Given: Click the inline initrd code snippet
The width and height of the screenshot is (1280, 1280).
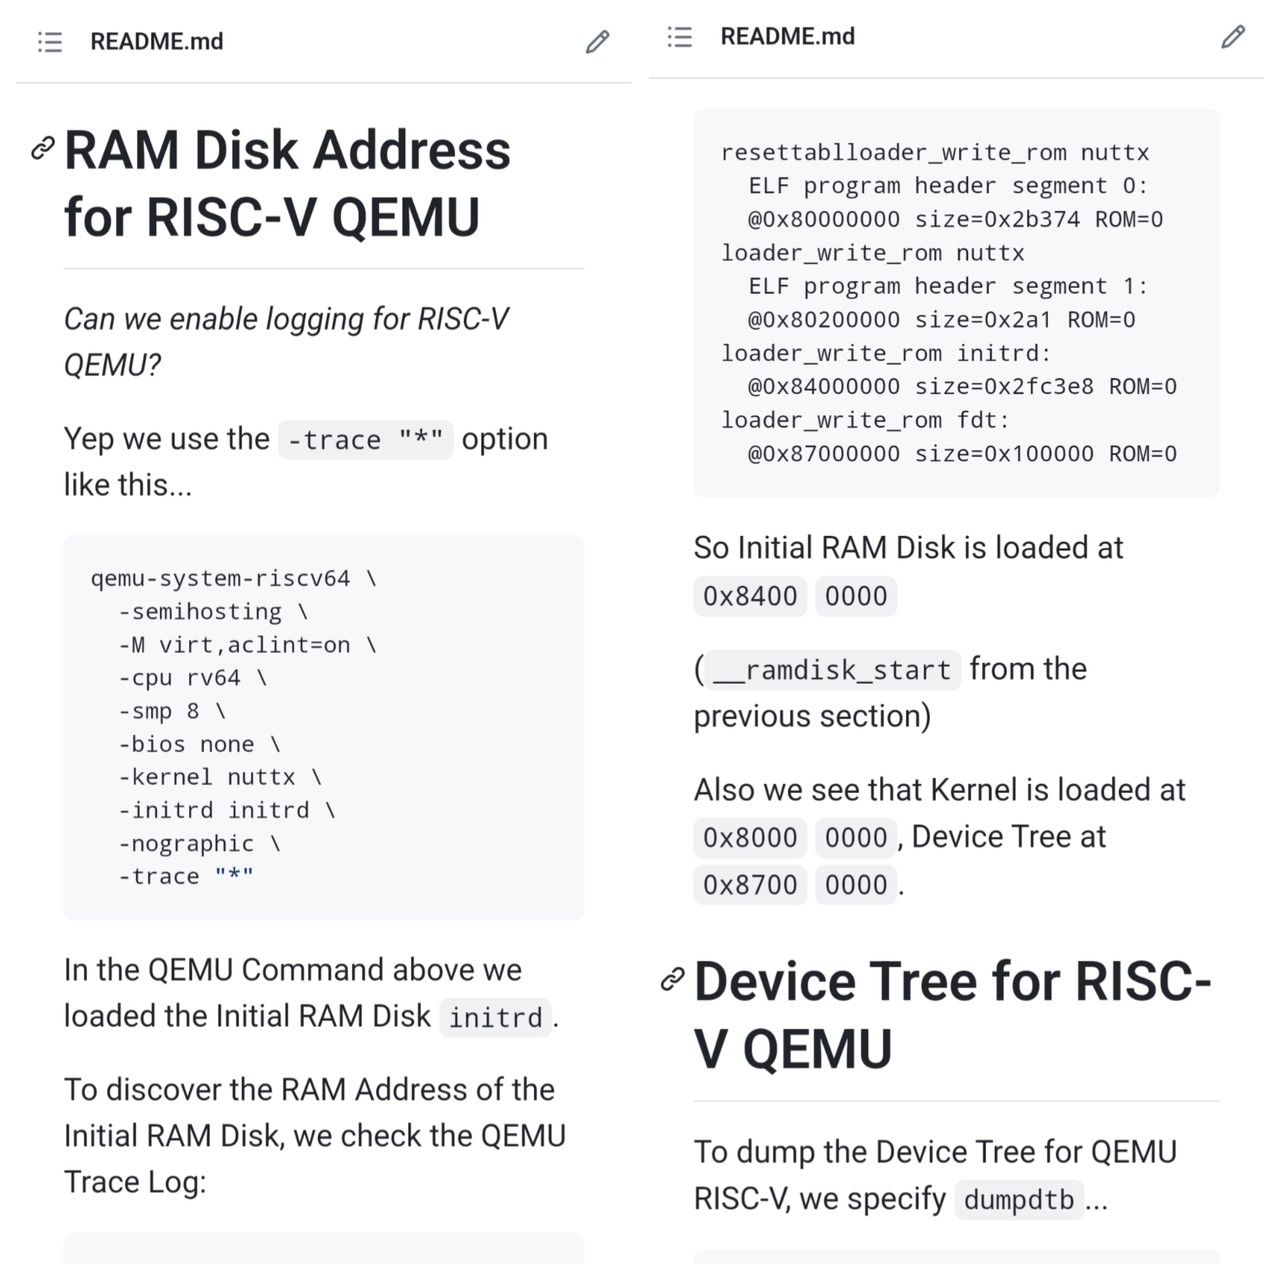Looking at the screenshot, I should pos(495,1018).
